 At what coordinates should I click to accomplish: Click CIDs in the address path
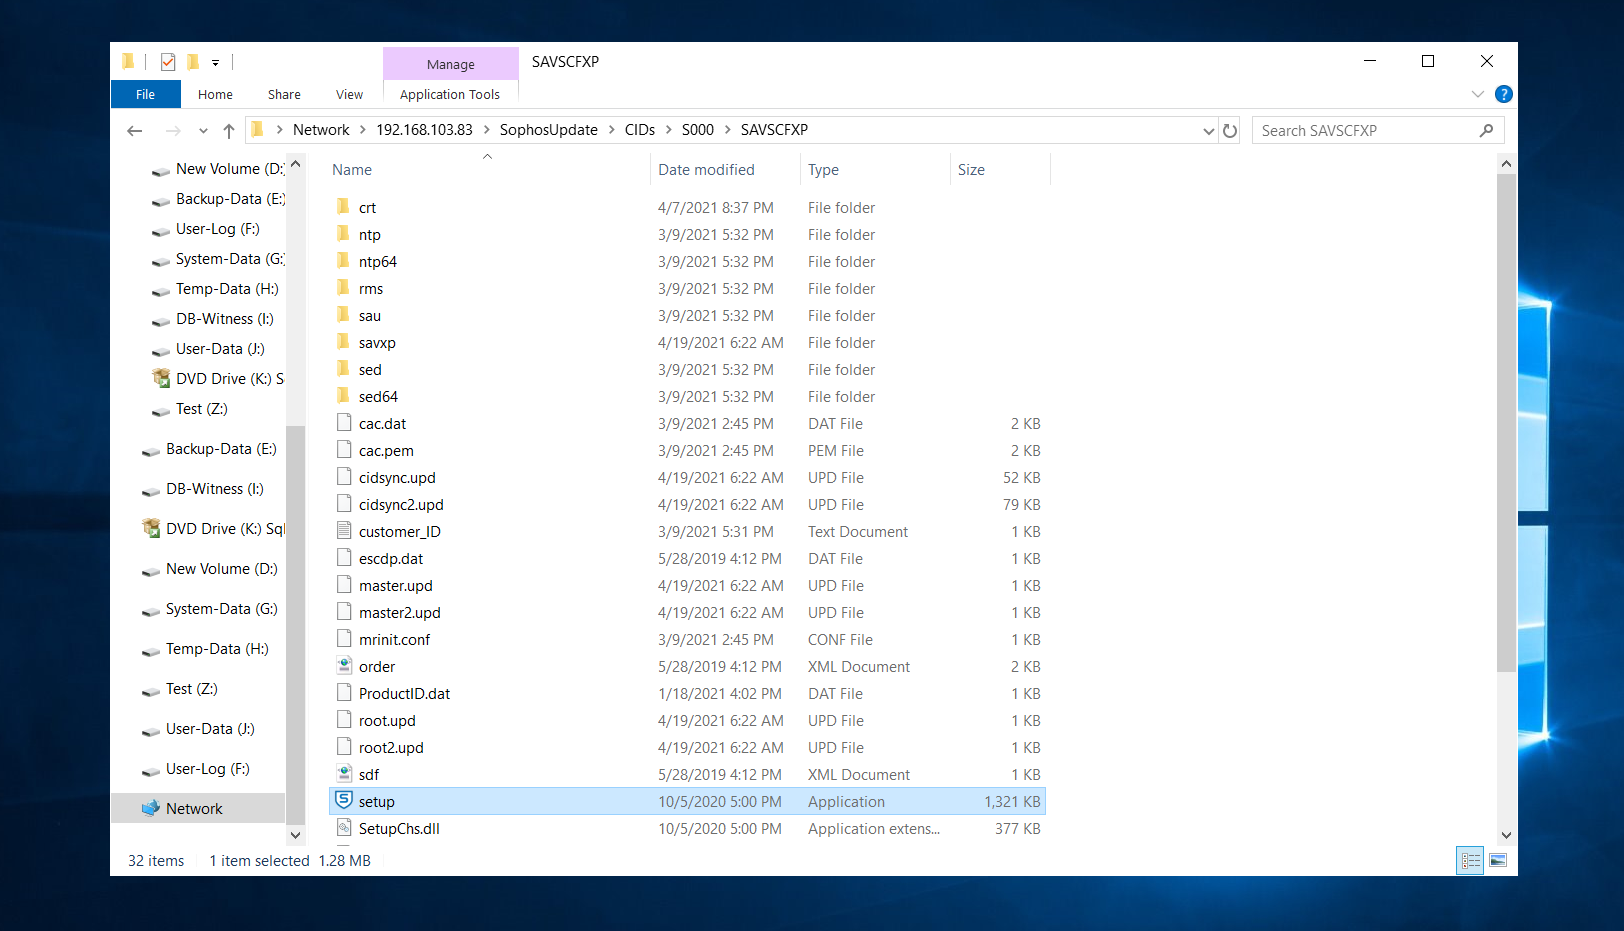tap(640, 130)
